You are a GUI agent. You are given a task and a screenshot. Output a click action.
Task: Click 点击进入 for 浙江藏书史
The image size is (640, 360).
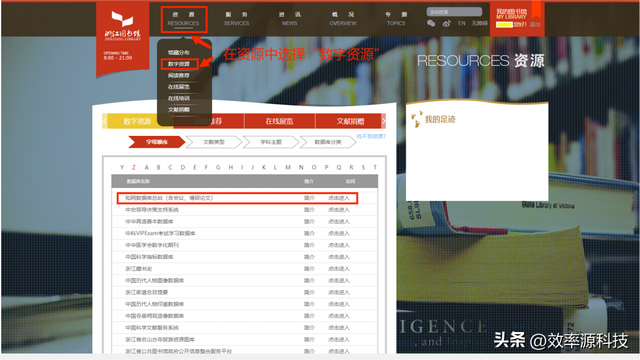(339, 269)
